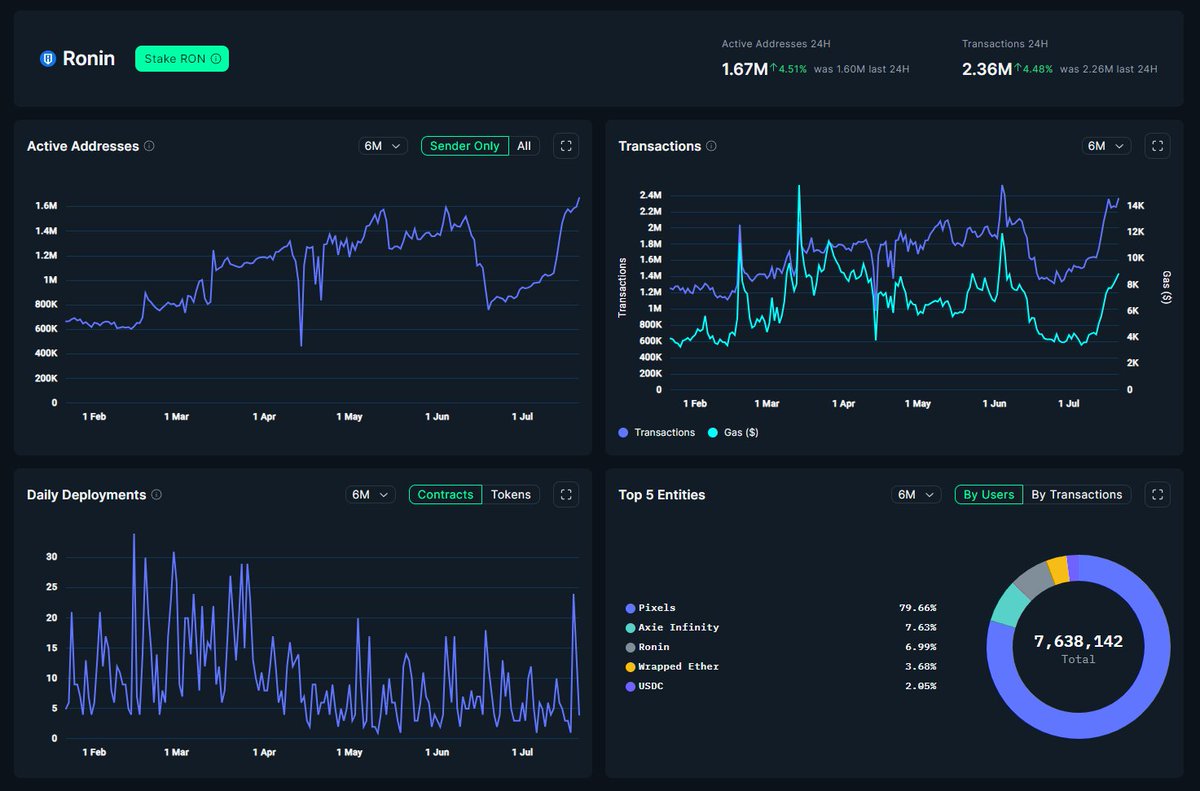Screen dimensions: 1200x791
Task: Click the Transactions 24H label in header
Action: tap(1005, 44)
